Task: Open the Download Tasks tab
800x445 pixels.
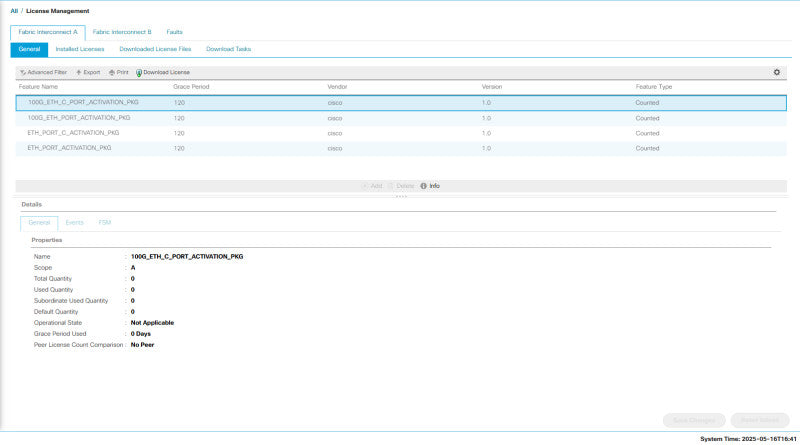Action: pos(228,50)
